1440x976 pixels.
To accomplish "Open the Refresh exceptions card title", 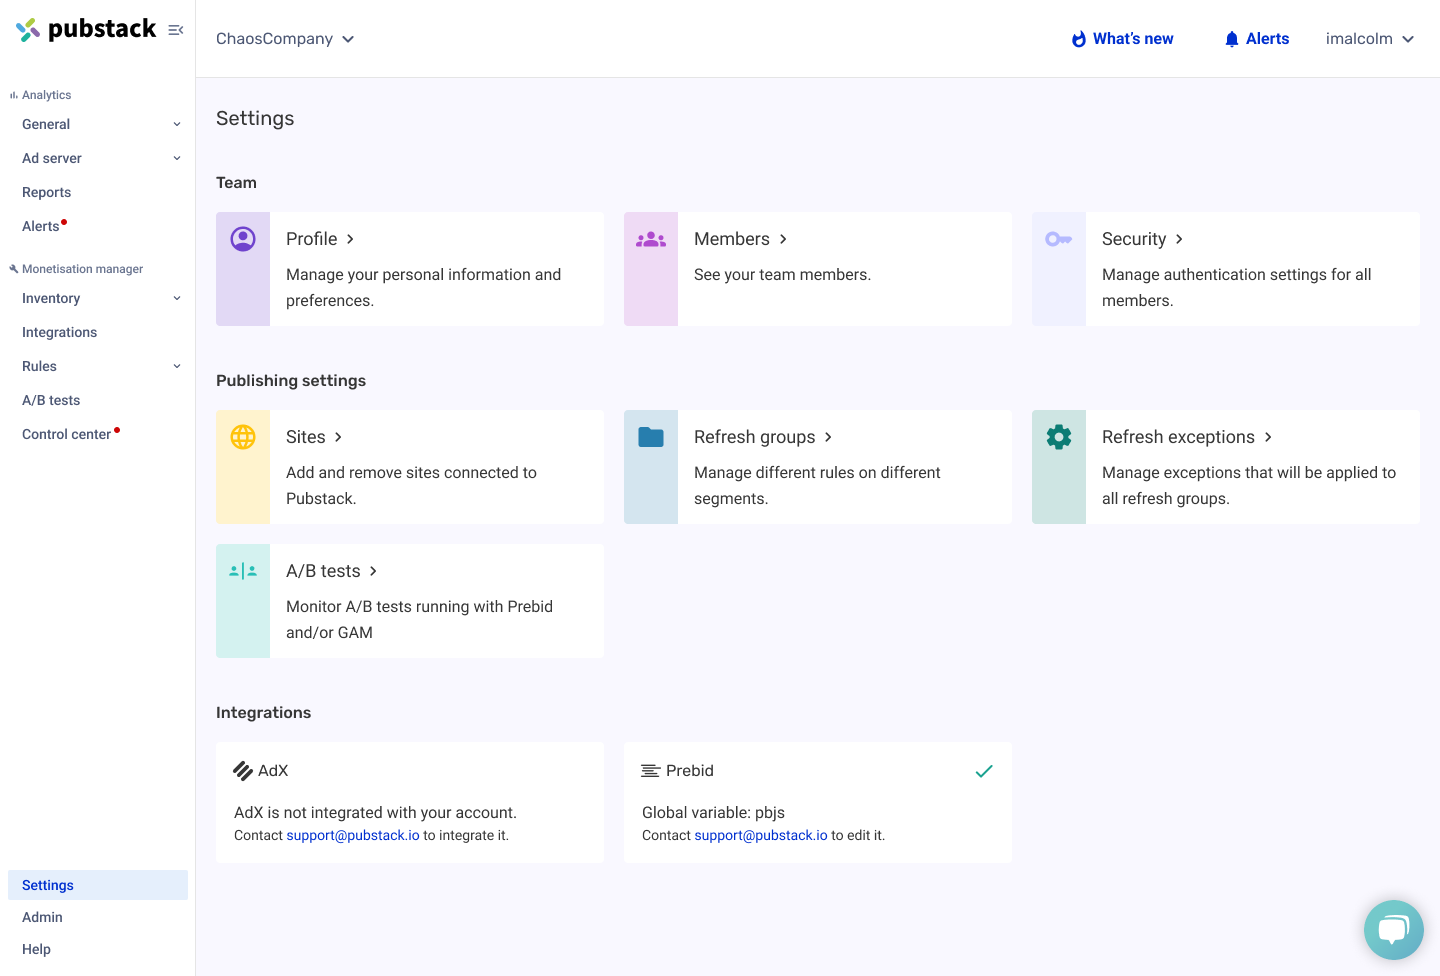I will [1178, 437].
